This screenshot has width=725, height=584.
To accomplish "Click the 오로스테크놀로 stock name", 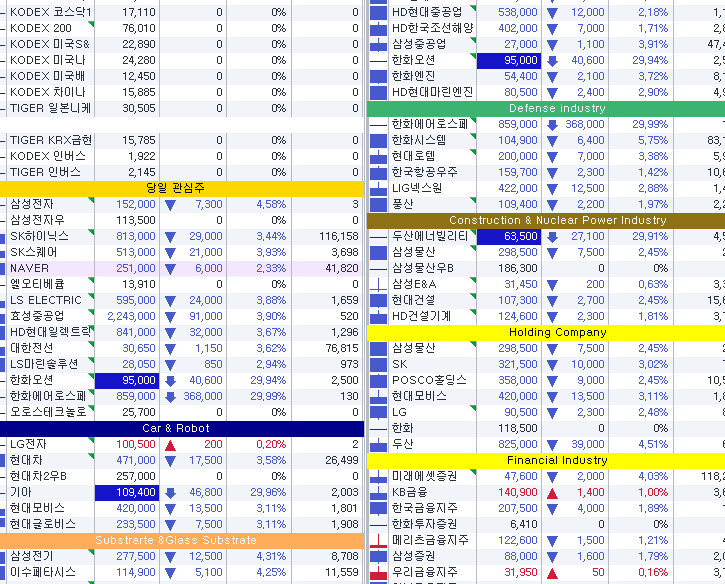I will [48, 412].
